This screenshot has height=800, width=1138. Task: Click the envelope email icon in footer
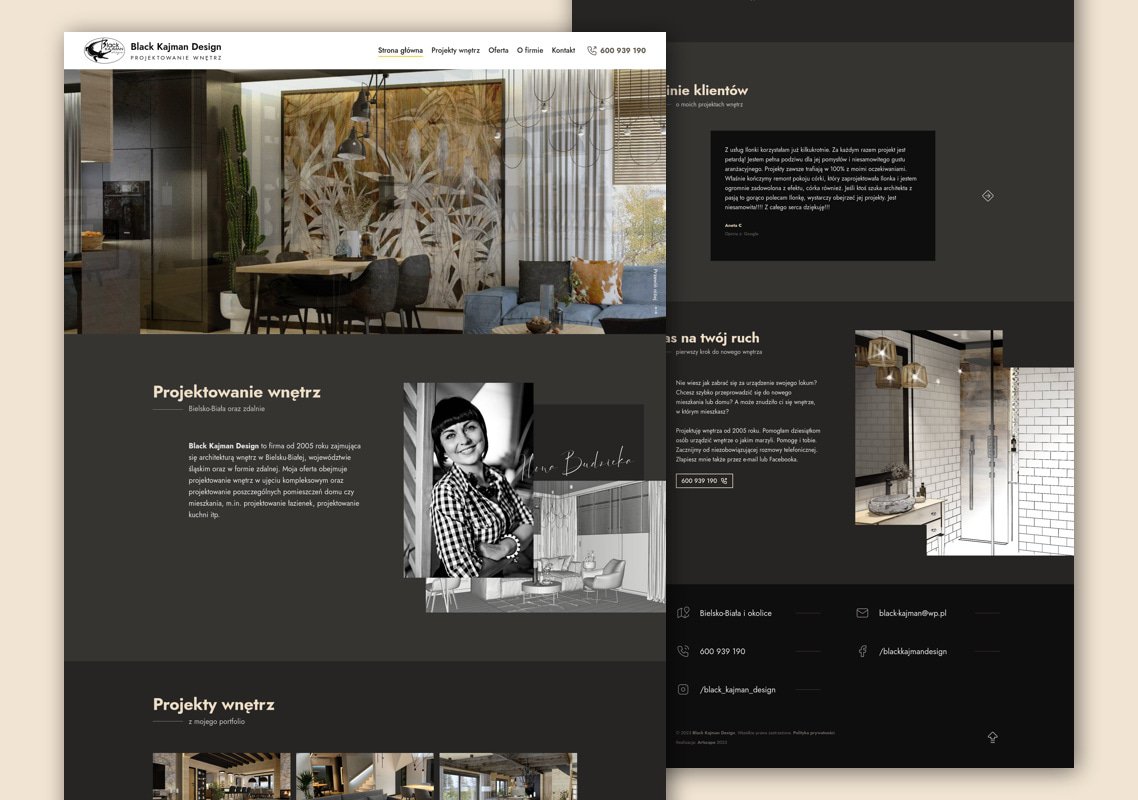coord(862,613)
